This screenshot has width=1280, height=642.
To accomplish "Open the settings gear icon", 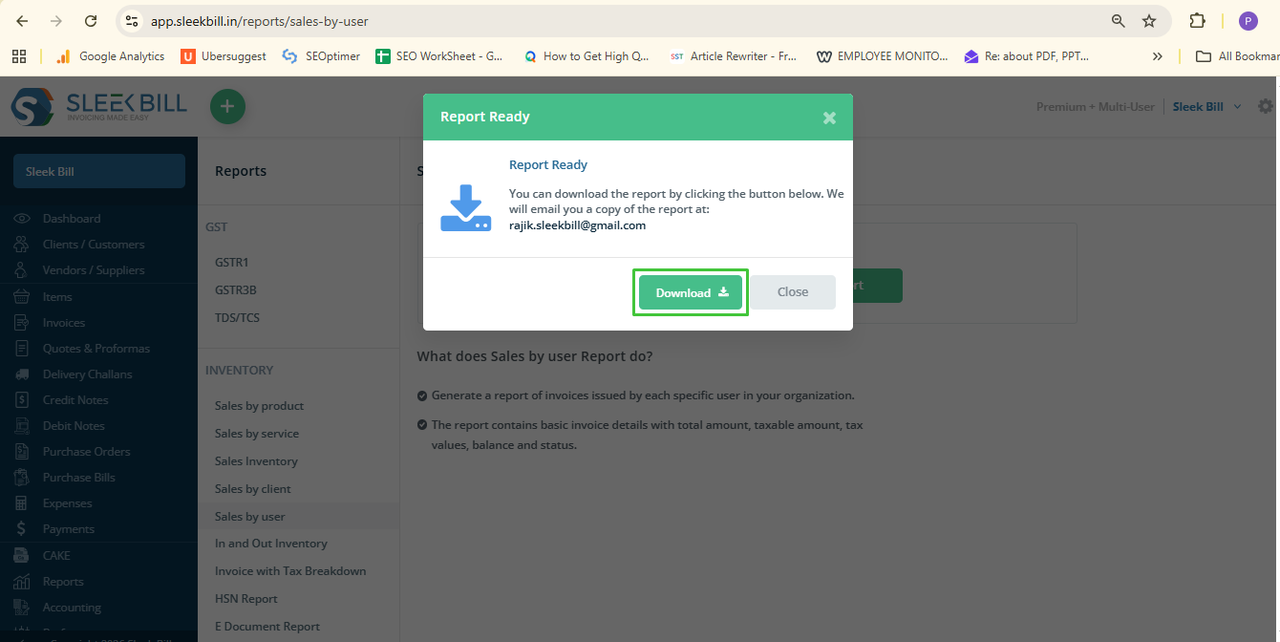I will pyautogui.click(x=1266, y=106).
